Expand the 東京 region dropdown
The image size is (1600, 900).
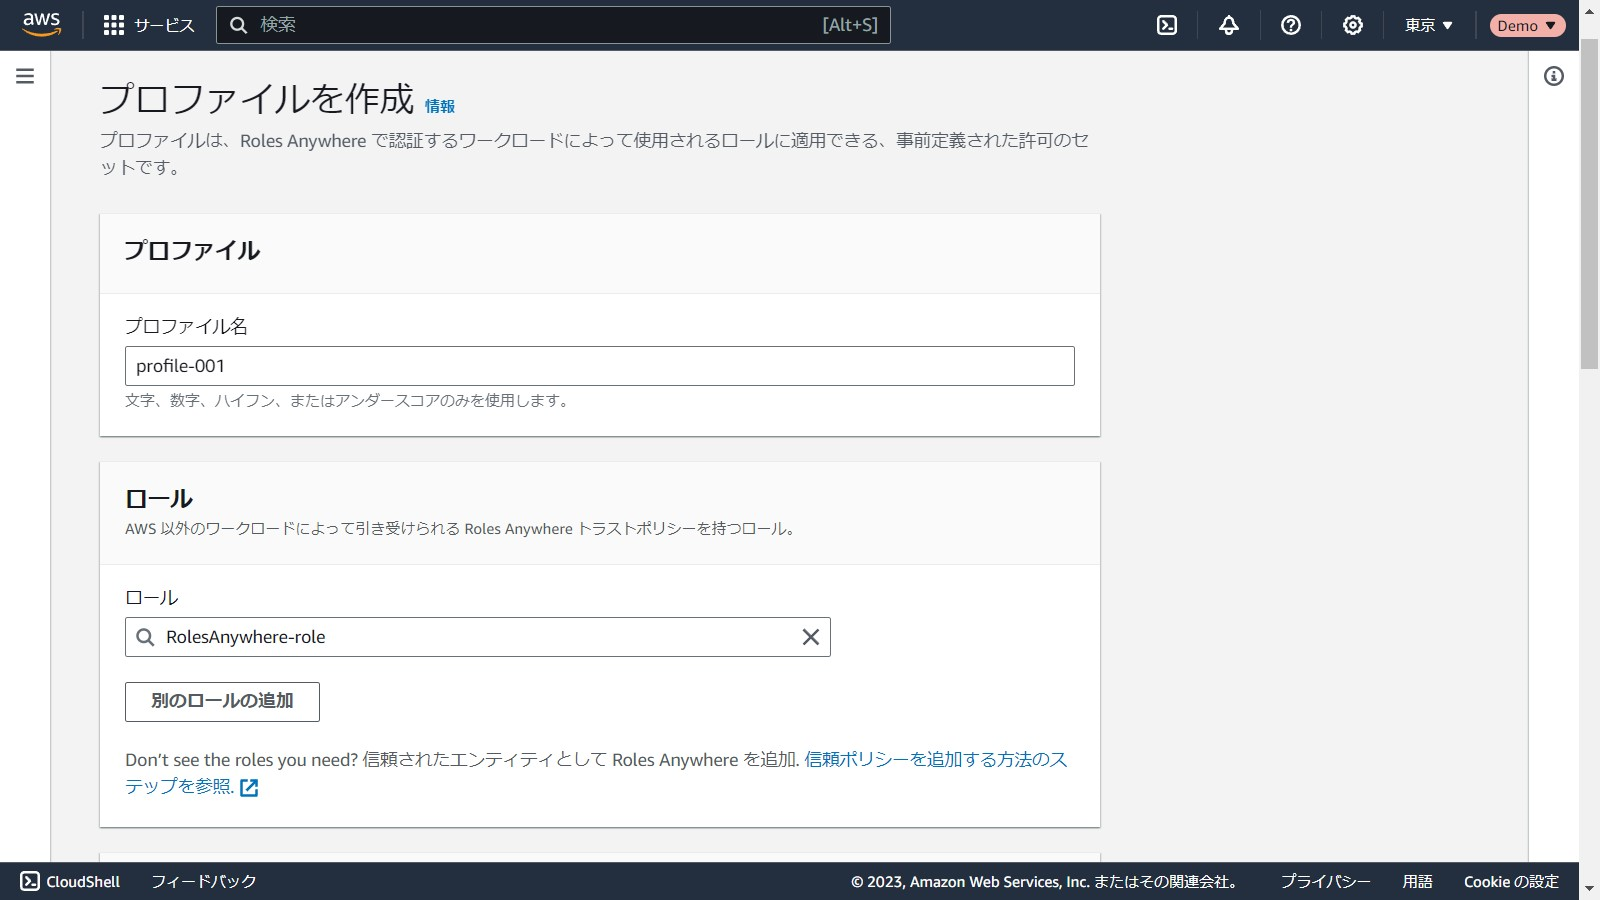tap(1428, 25)
